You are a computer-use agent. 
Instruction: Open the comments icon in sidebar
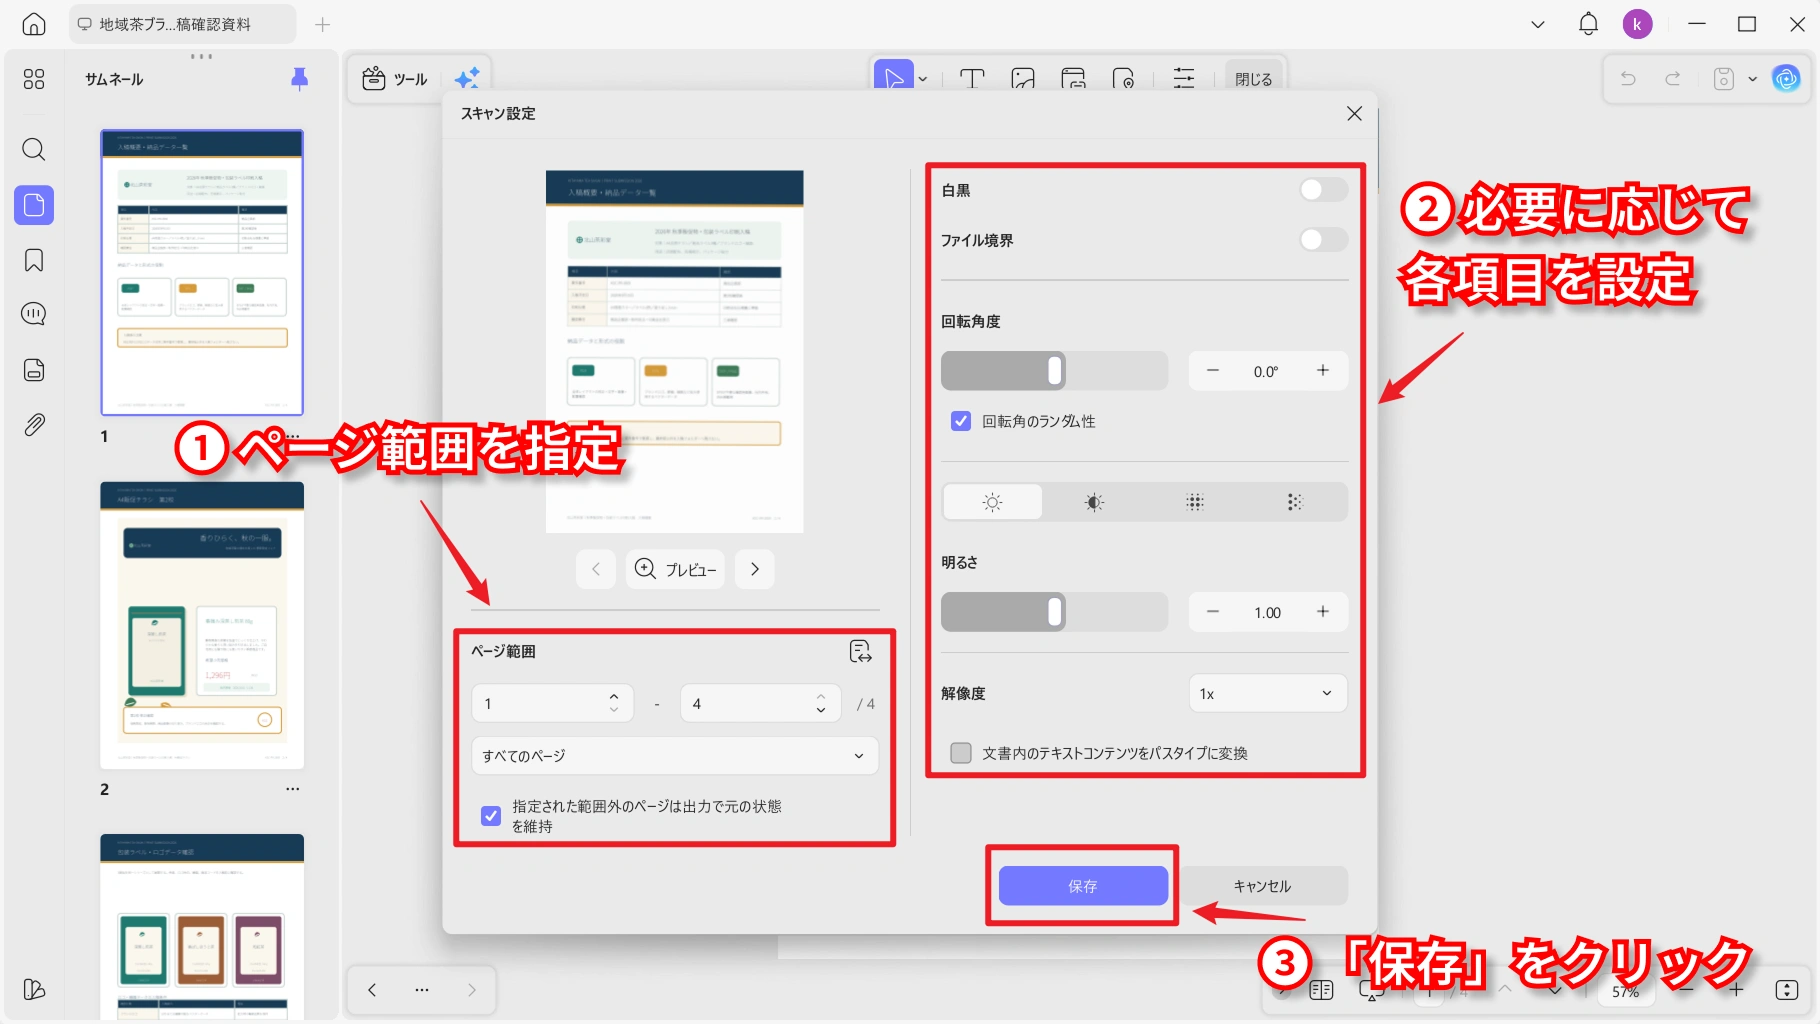coord(34,314)
